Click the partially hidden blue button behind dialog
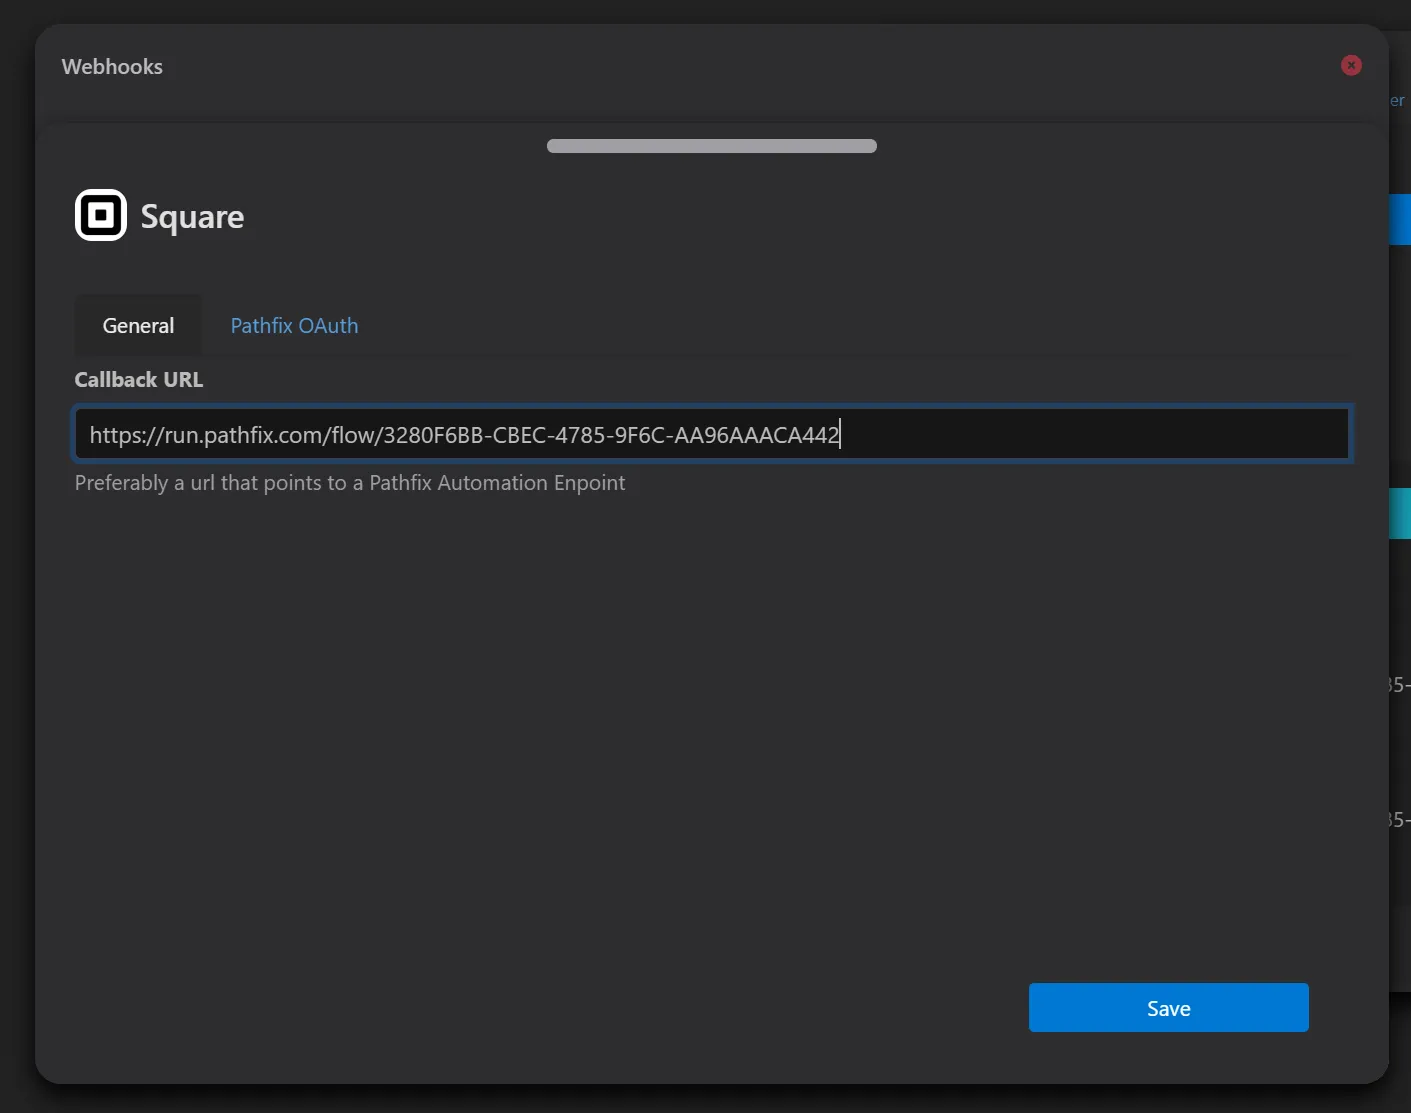Image resolution: width=1411 pixels, height=1113 pixels. [1400, 219]
